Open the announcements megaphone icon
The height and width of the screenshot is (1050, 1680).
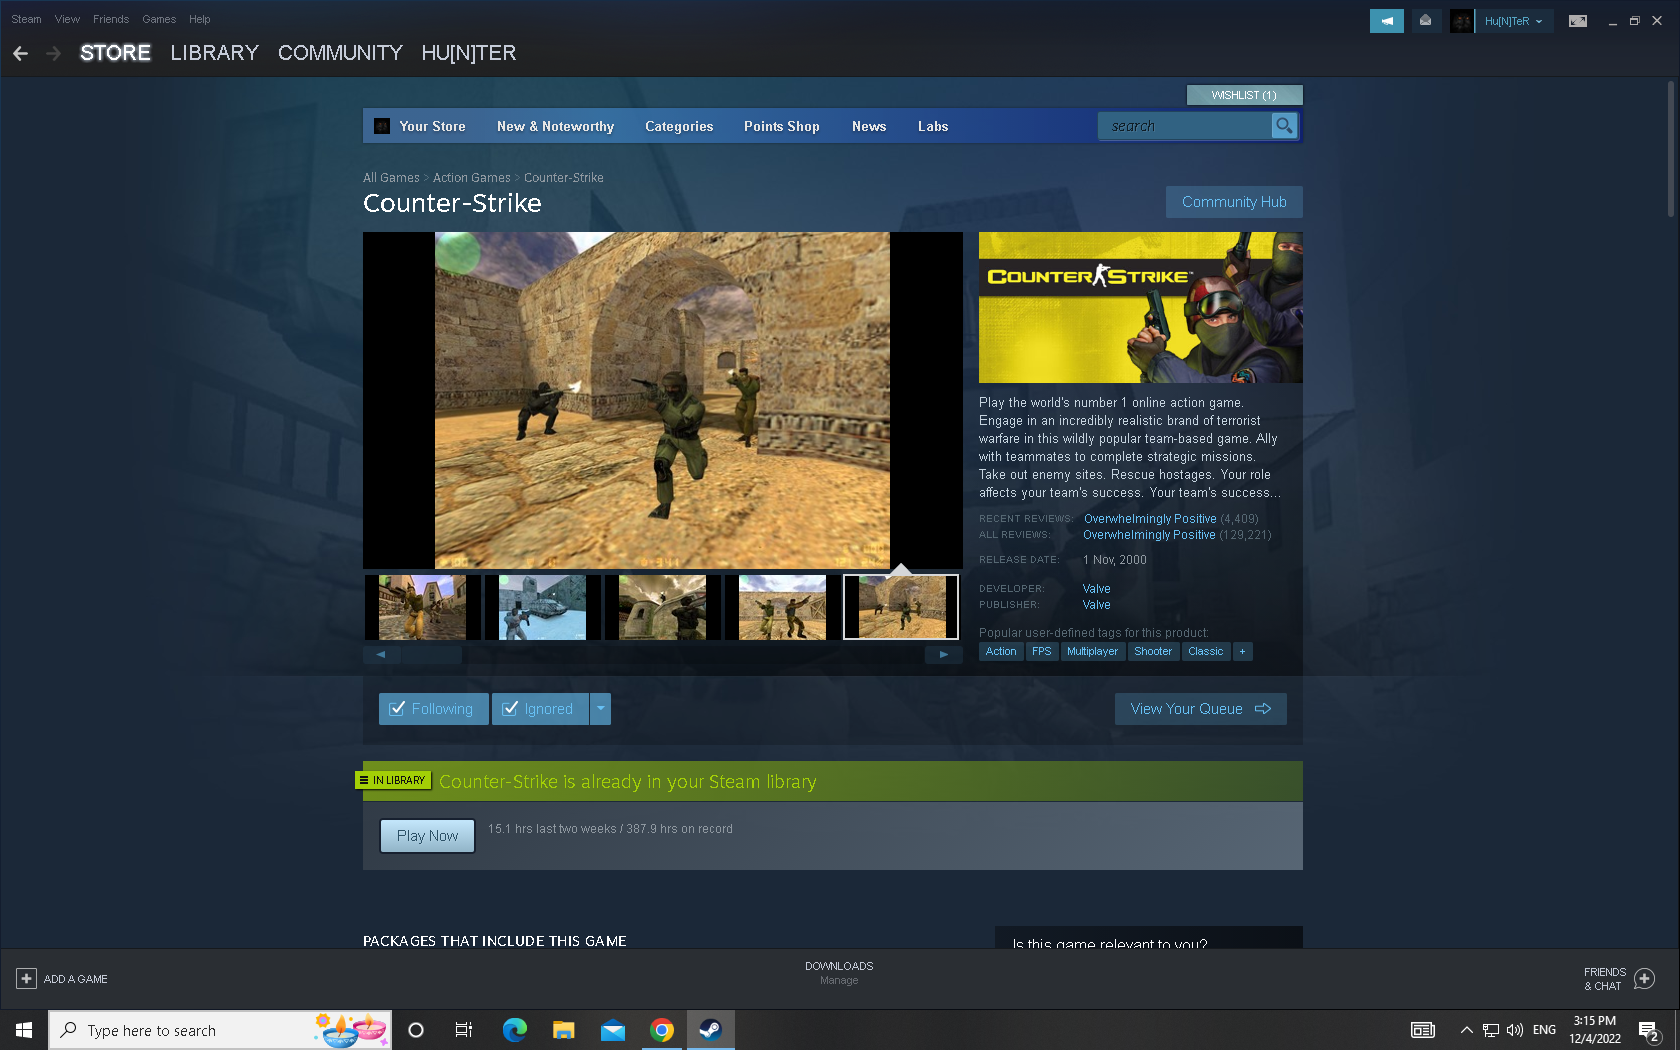[x=1386, y=21]
